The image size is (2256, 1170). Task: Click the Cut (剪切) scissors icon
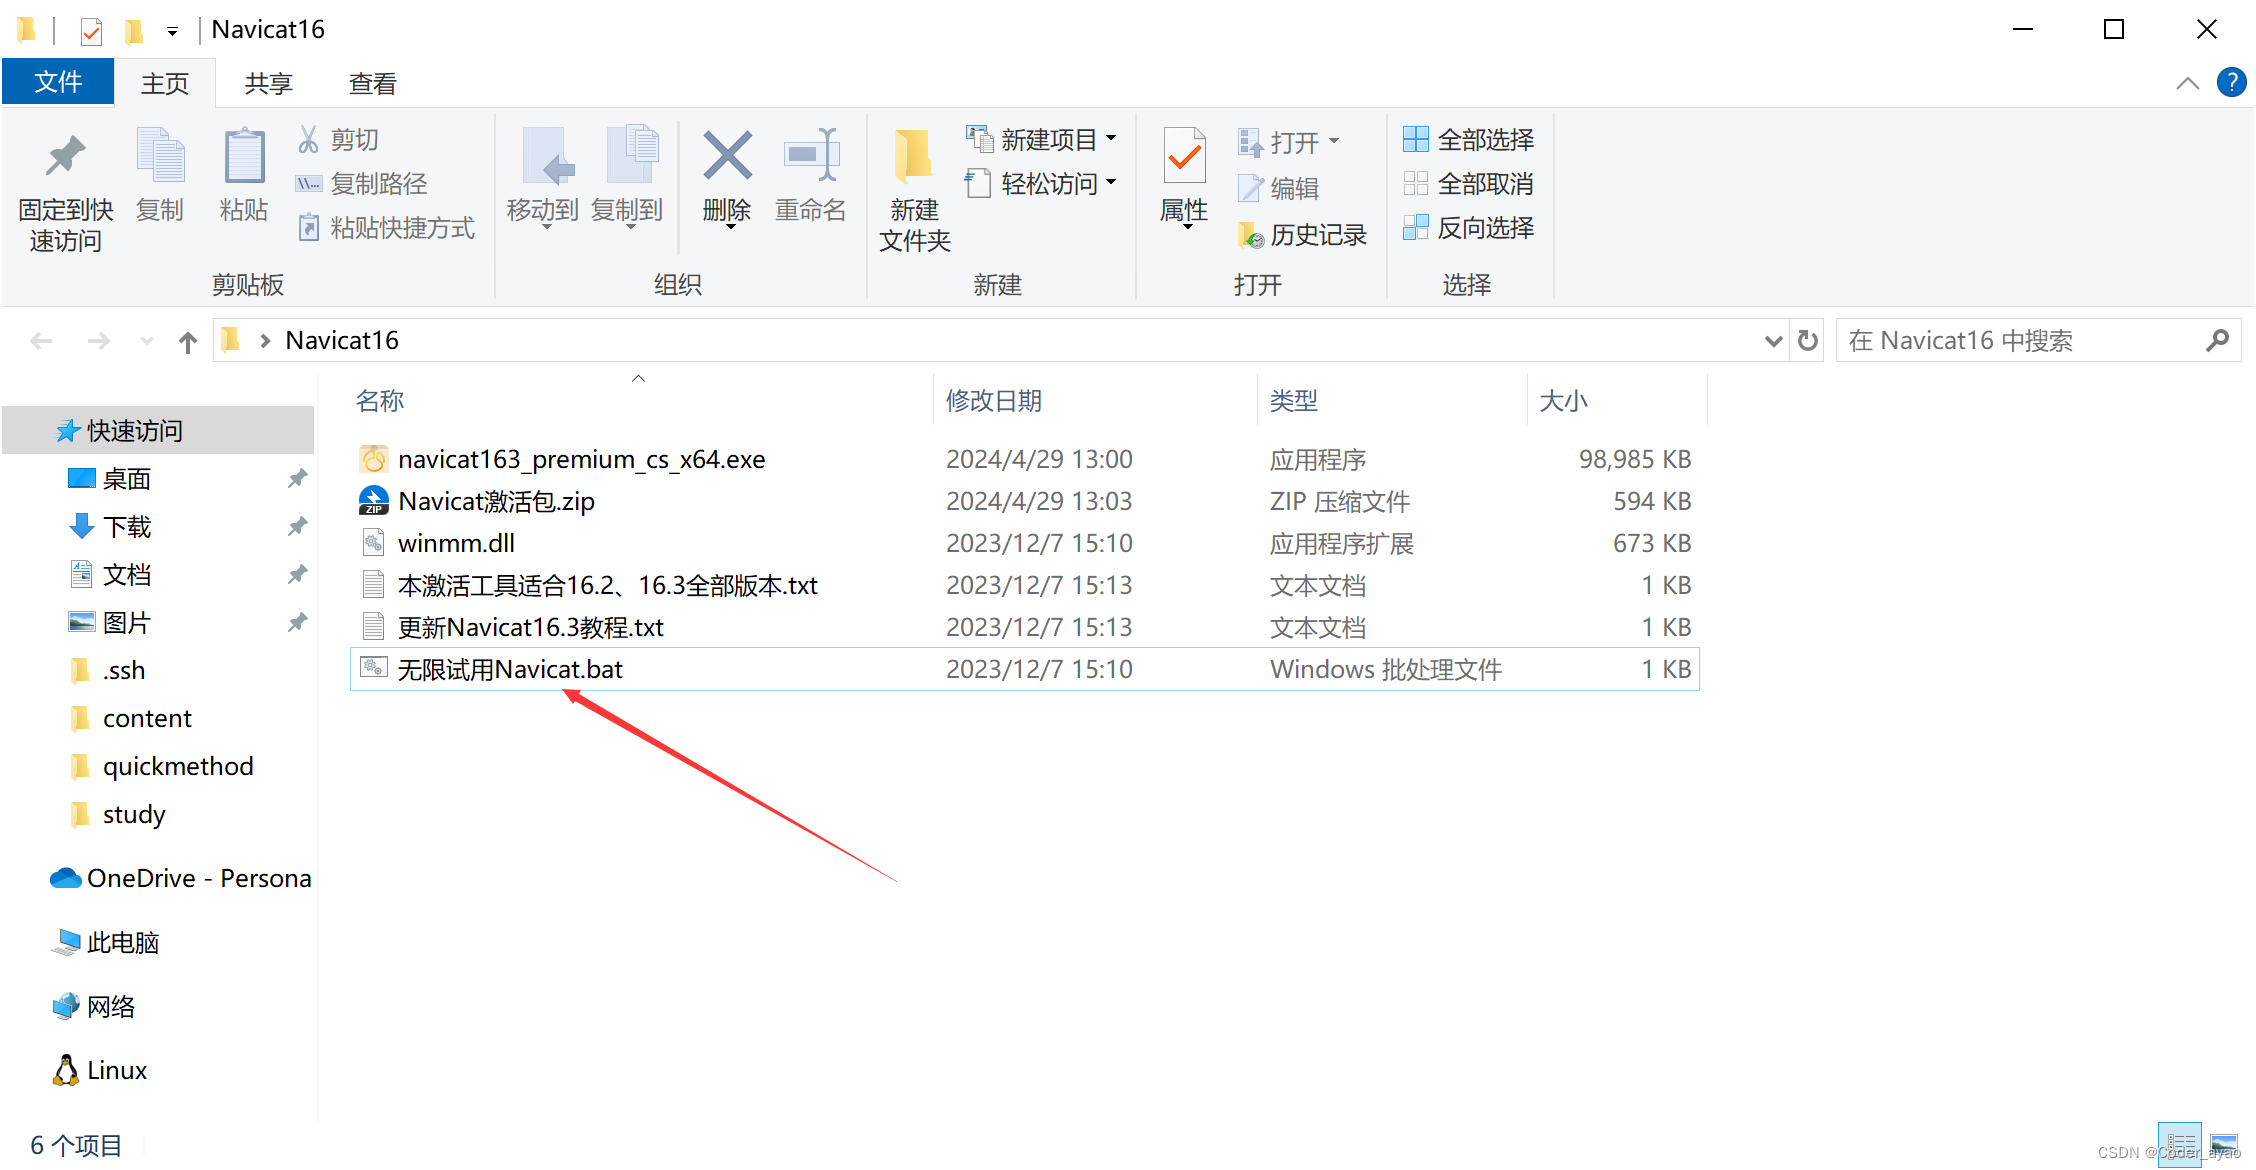[x=308, y=139]
